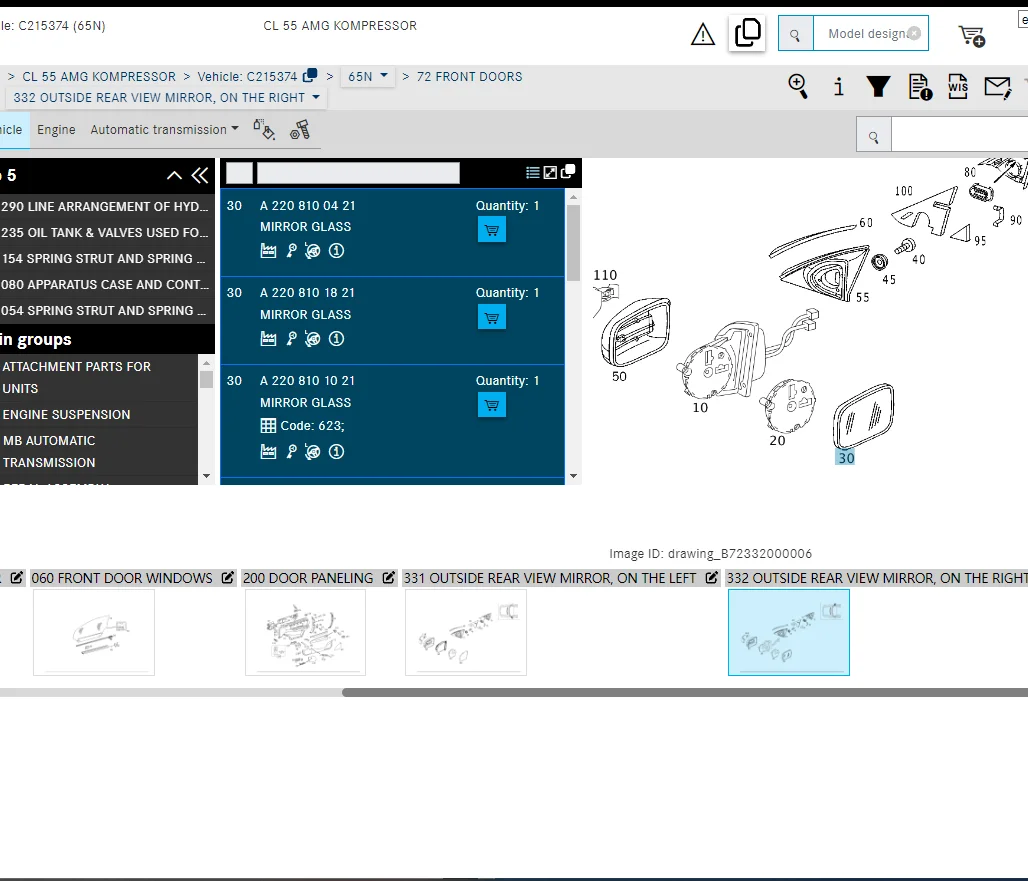
Task: Add A 220 810 04 21 to cart
Action: pyautogui.click(x=492, y=230)
